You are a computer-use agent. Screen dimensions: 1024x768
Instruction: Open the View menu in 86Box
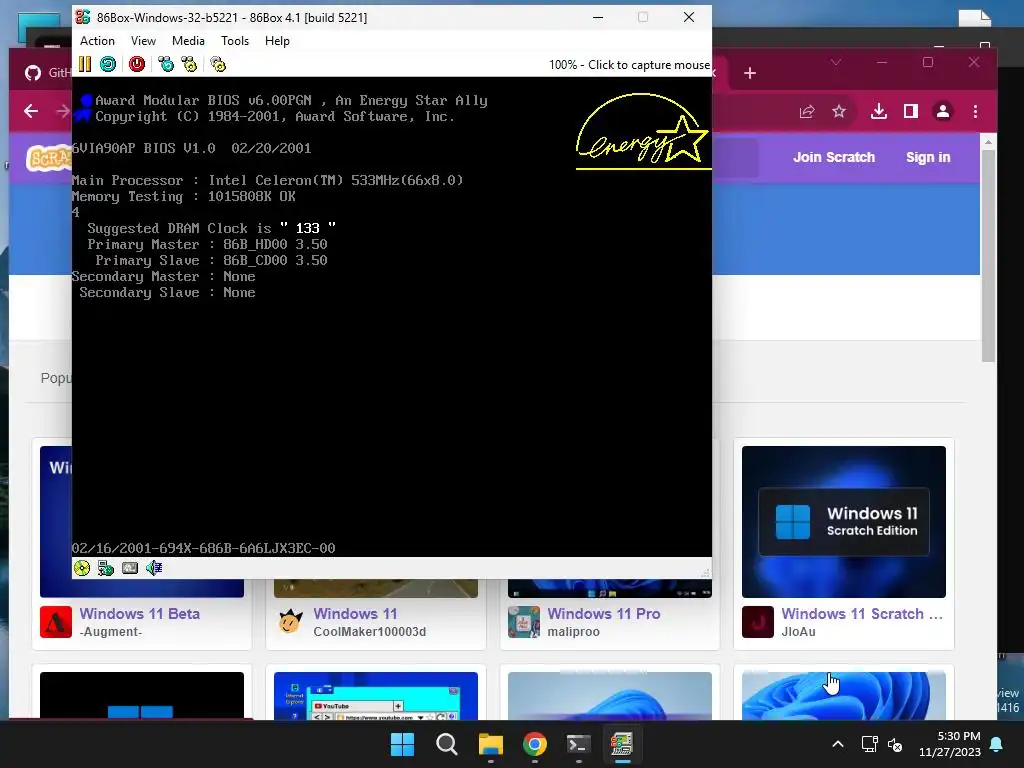point(143,40)
